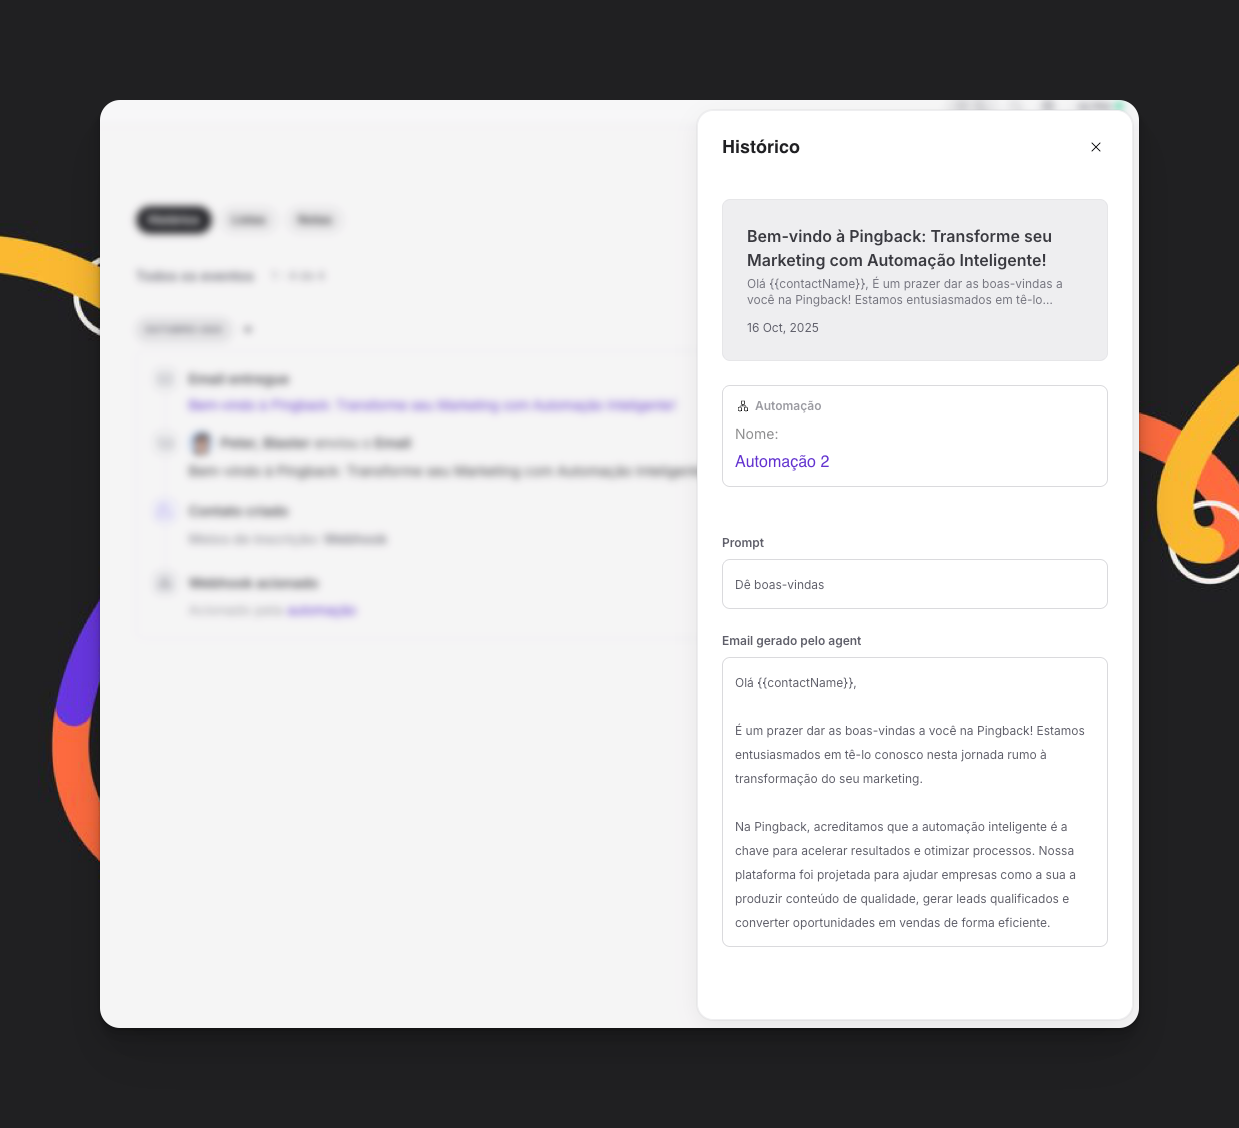
Task: Close the Histórico side panel
Action: [x=1096, y=147]
